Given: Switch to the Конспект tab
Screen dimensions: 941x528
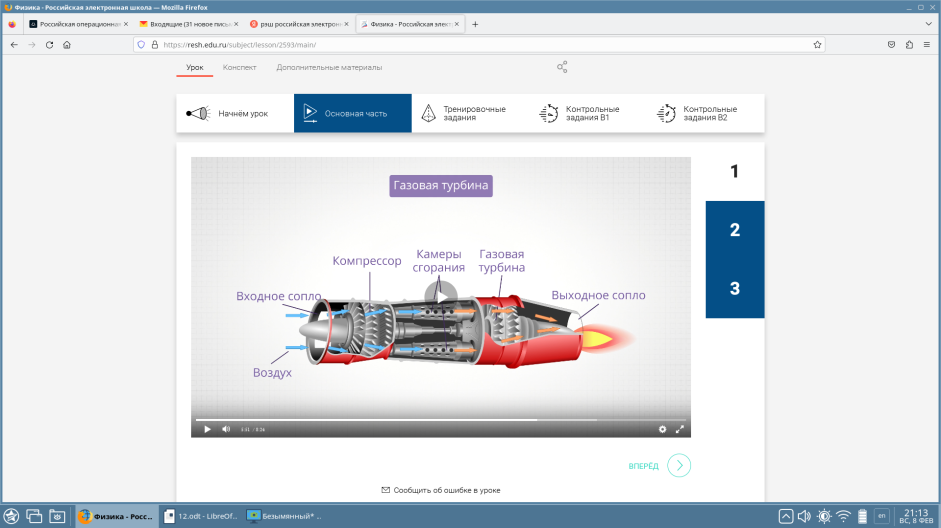Looking at the screenshot, I should point(240,67).
